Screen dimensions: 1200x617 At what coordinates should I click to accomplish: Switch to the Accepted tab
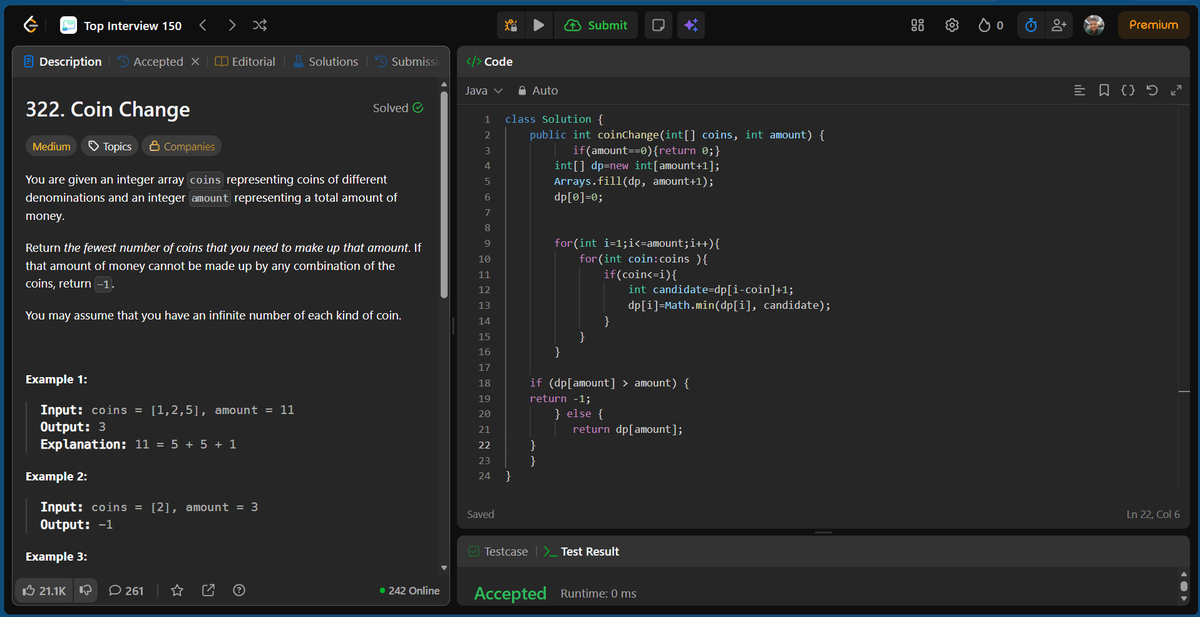(150, 62)
